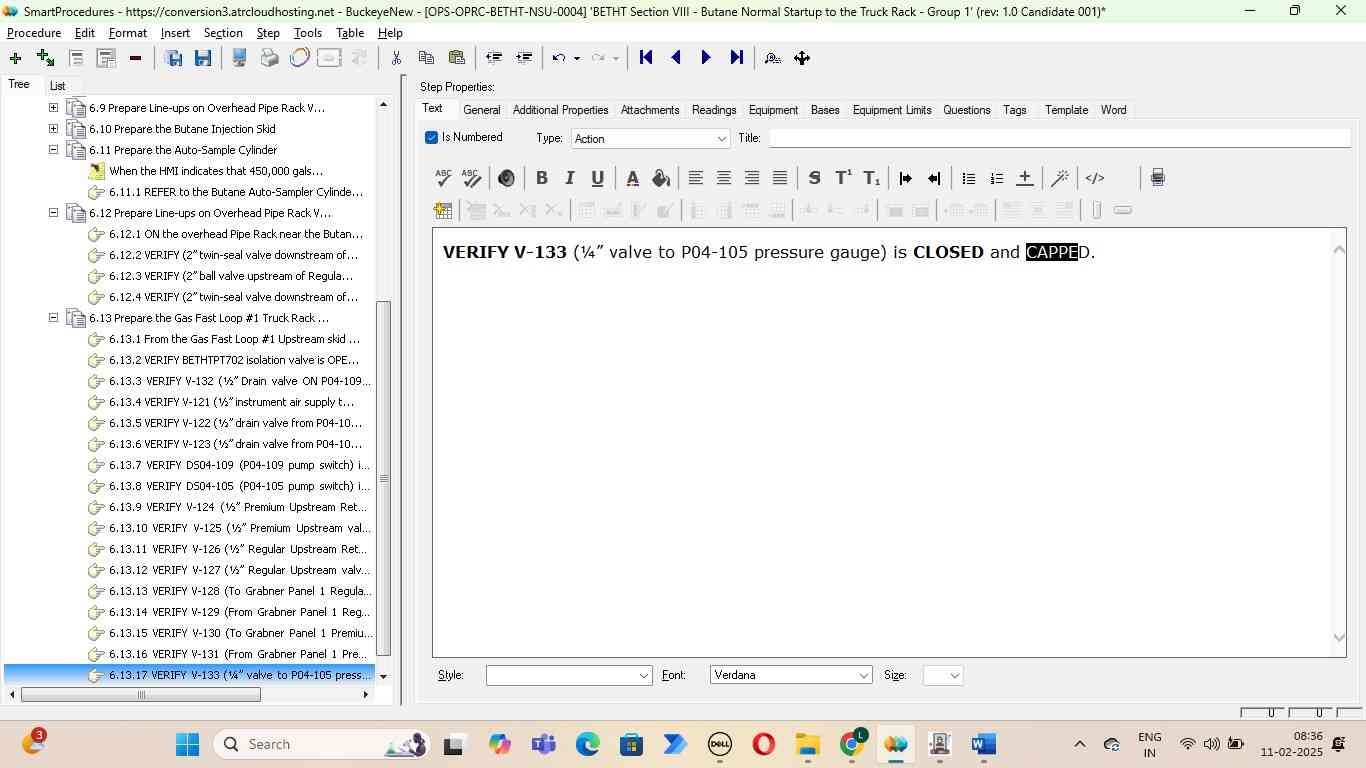Viewport: 1366px width, 768px height.
Task: Toggle italic formatting
Action: coord(569,178)
